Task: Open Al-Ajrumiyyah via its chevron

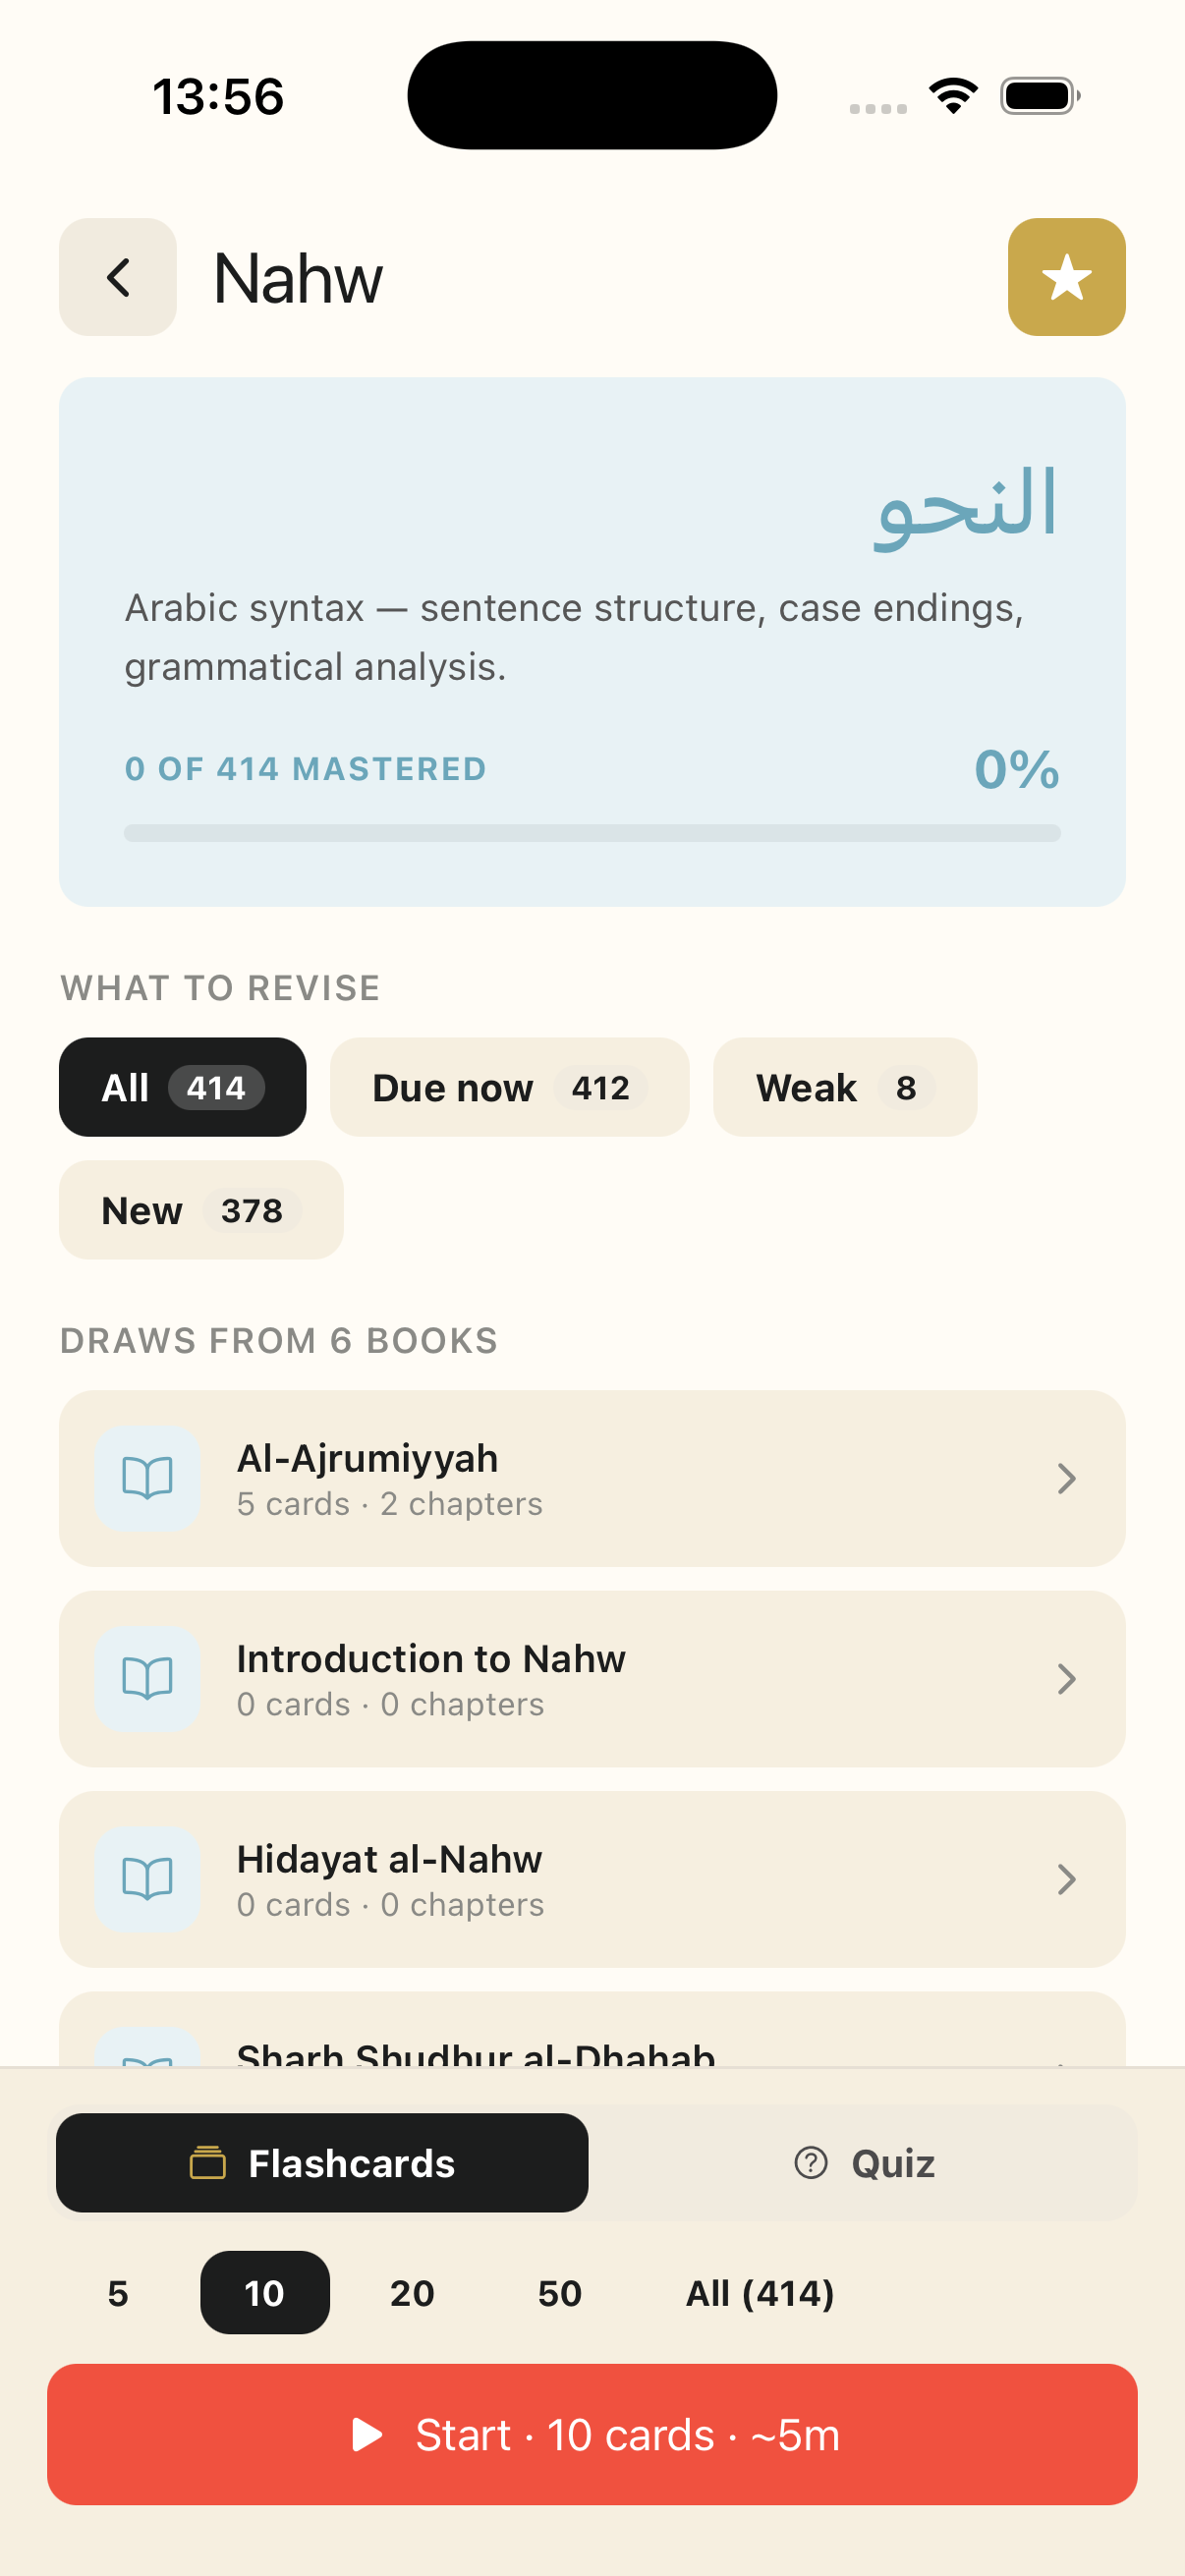Action: pos(1066,1478)
